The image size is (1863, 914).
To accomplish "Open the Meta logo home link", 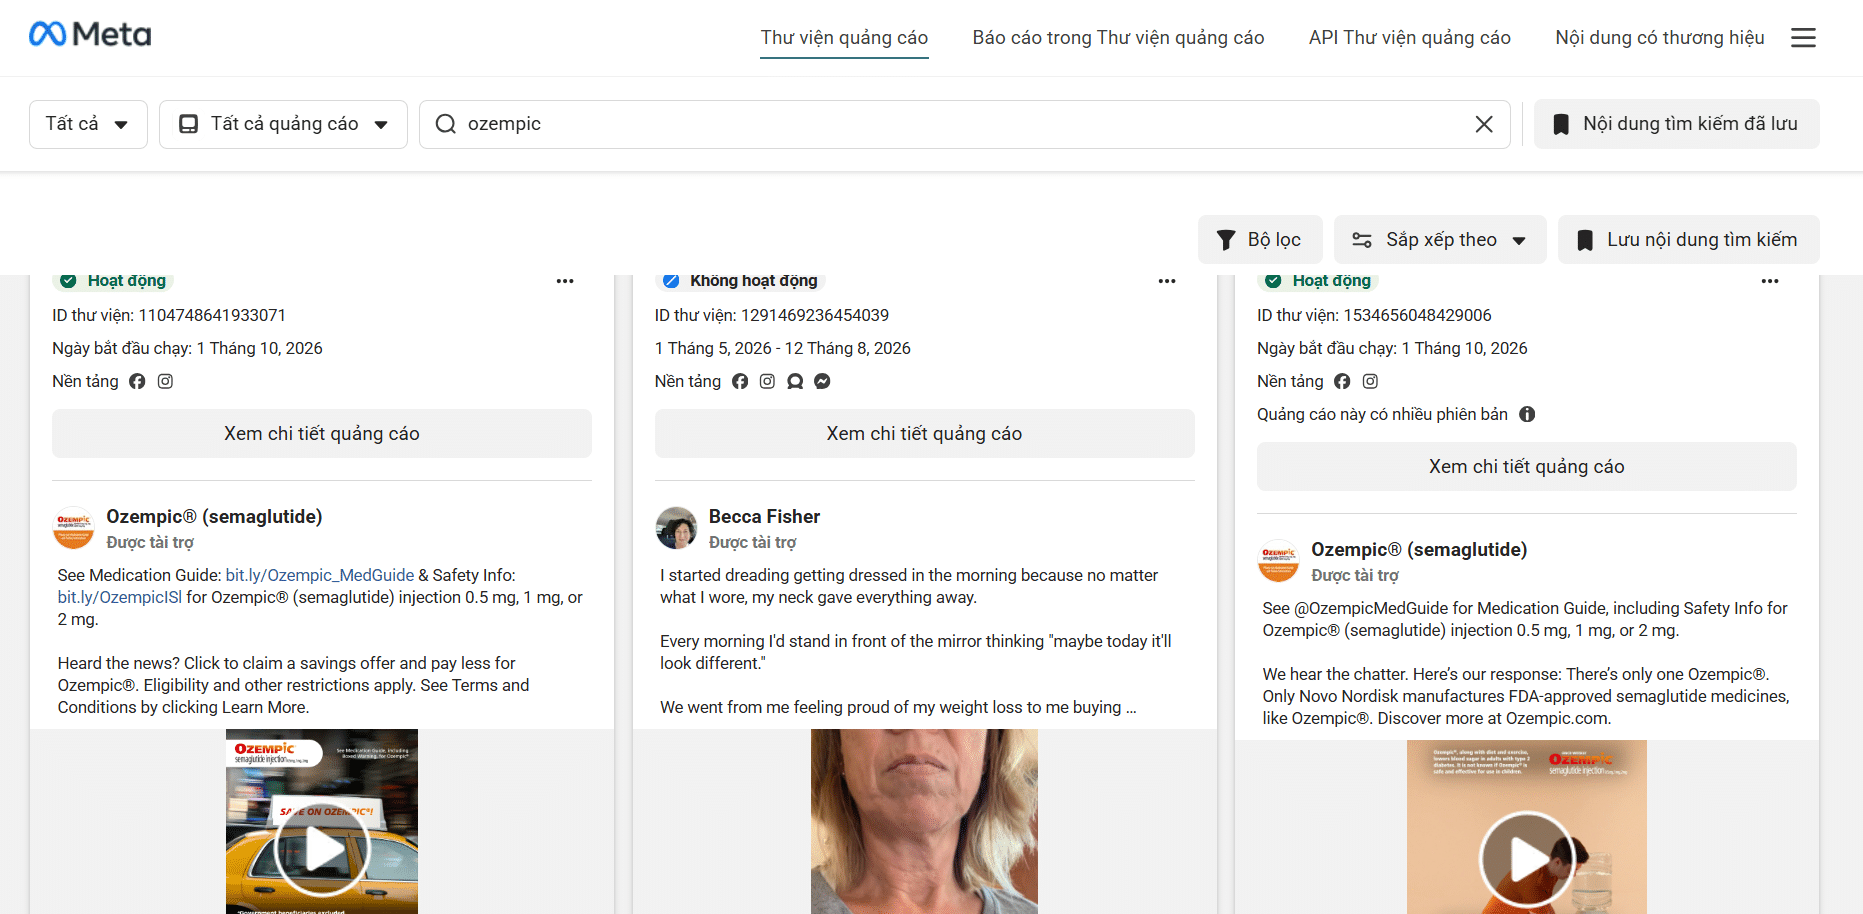I will tap(90, 35).
